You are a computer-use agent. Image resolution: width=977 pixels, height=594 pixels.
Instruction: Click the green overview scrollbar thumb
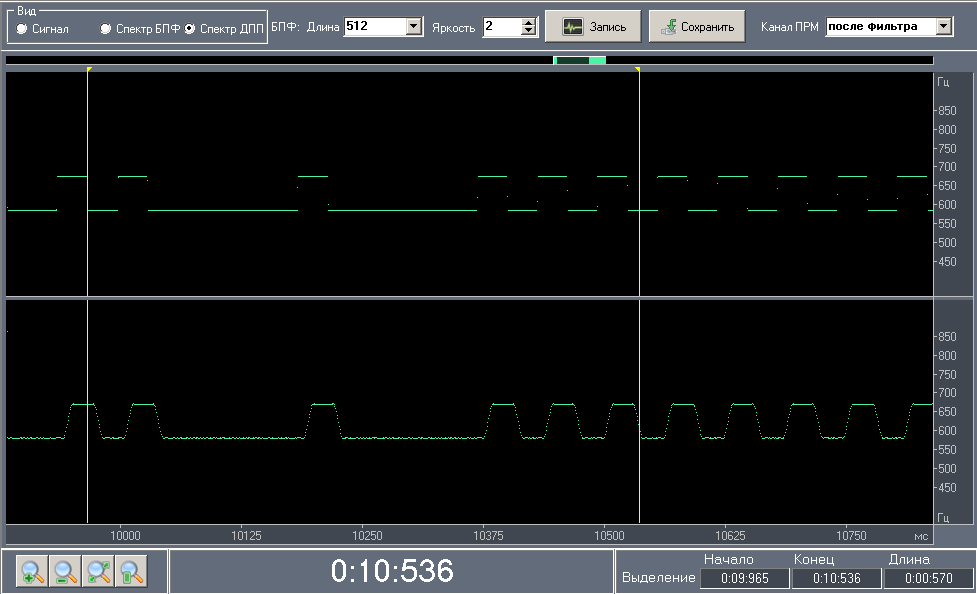(580, 61)
